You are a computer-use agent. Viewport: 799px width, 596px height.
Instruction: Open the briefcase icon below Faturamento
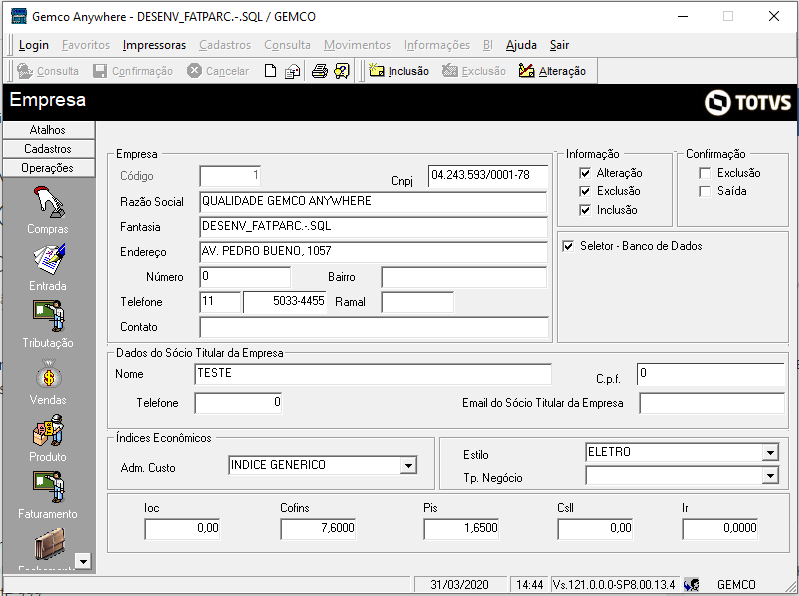(x=50, y=544)
